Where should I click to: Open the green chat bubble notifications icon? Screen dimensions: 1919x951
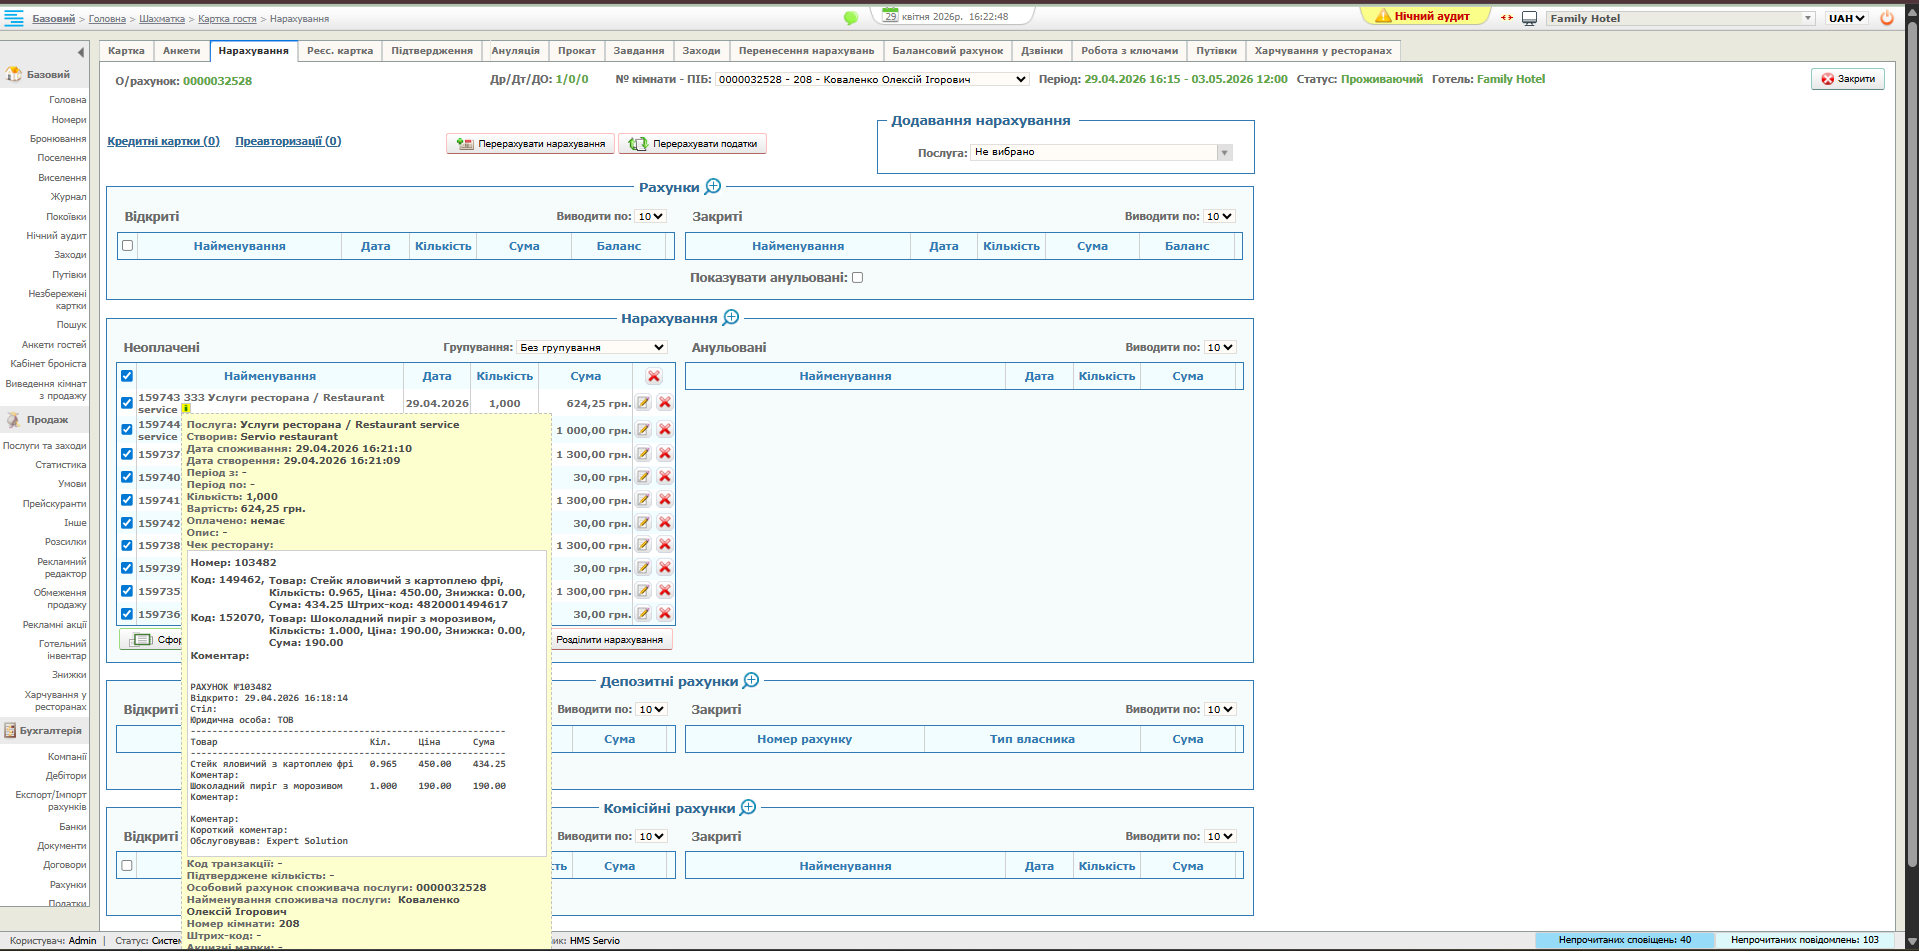(x=850, y=18)
